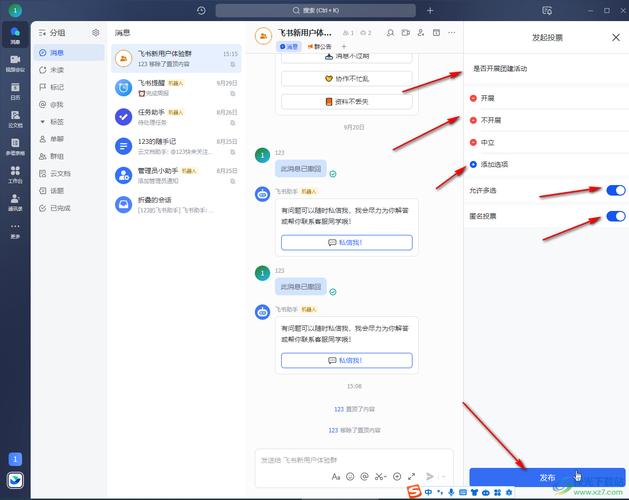
Task: Open the send options dropdown beside the send arrow
Action: [444, 476]
